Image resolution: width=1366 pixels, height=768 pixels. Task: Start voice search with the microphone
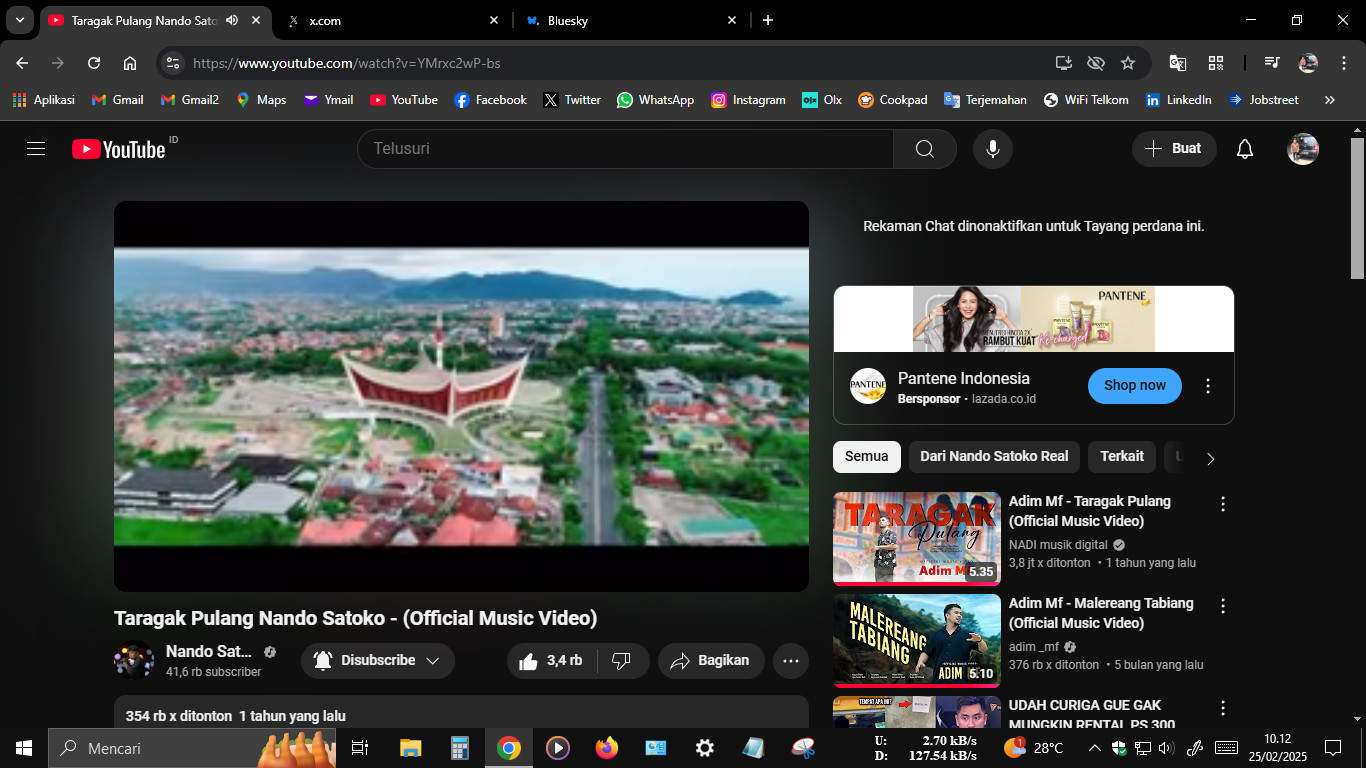pos(993,149)
